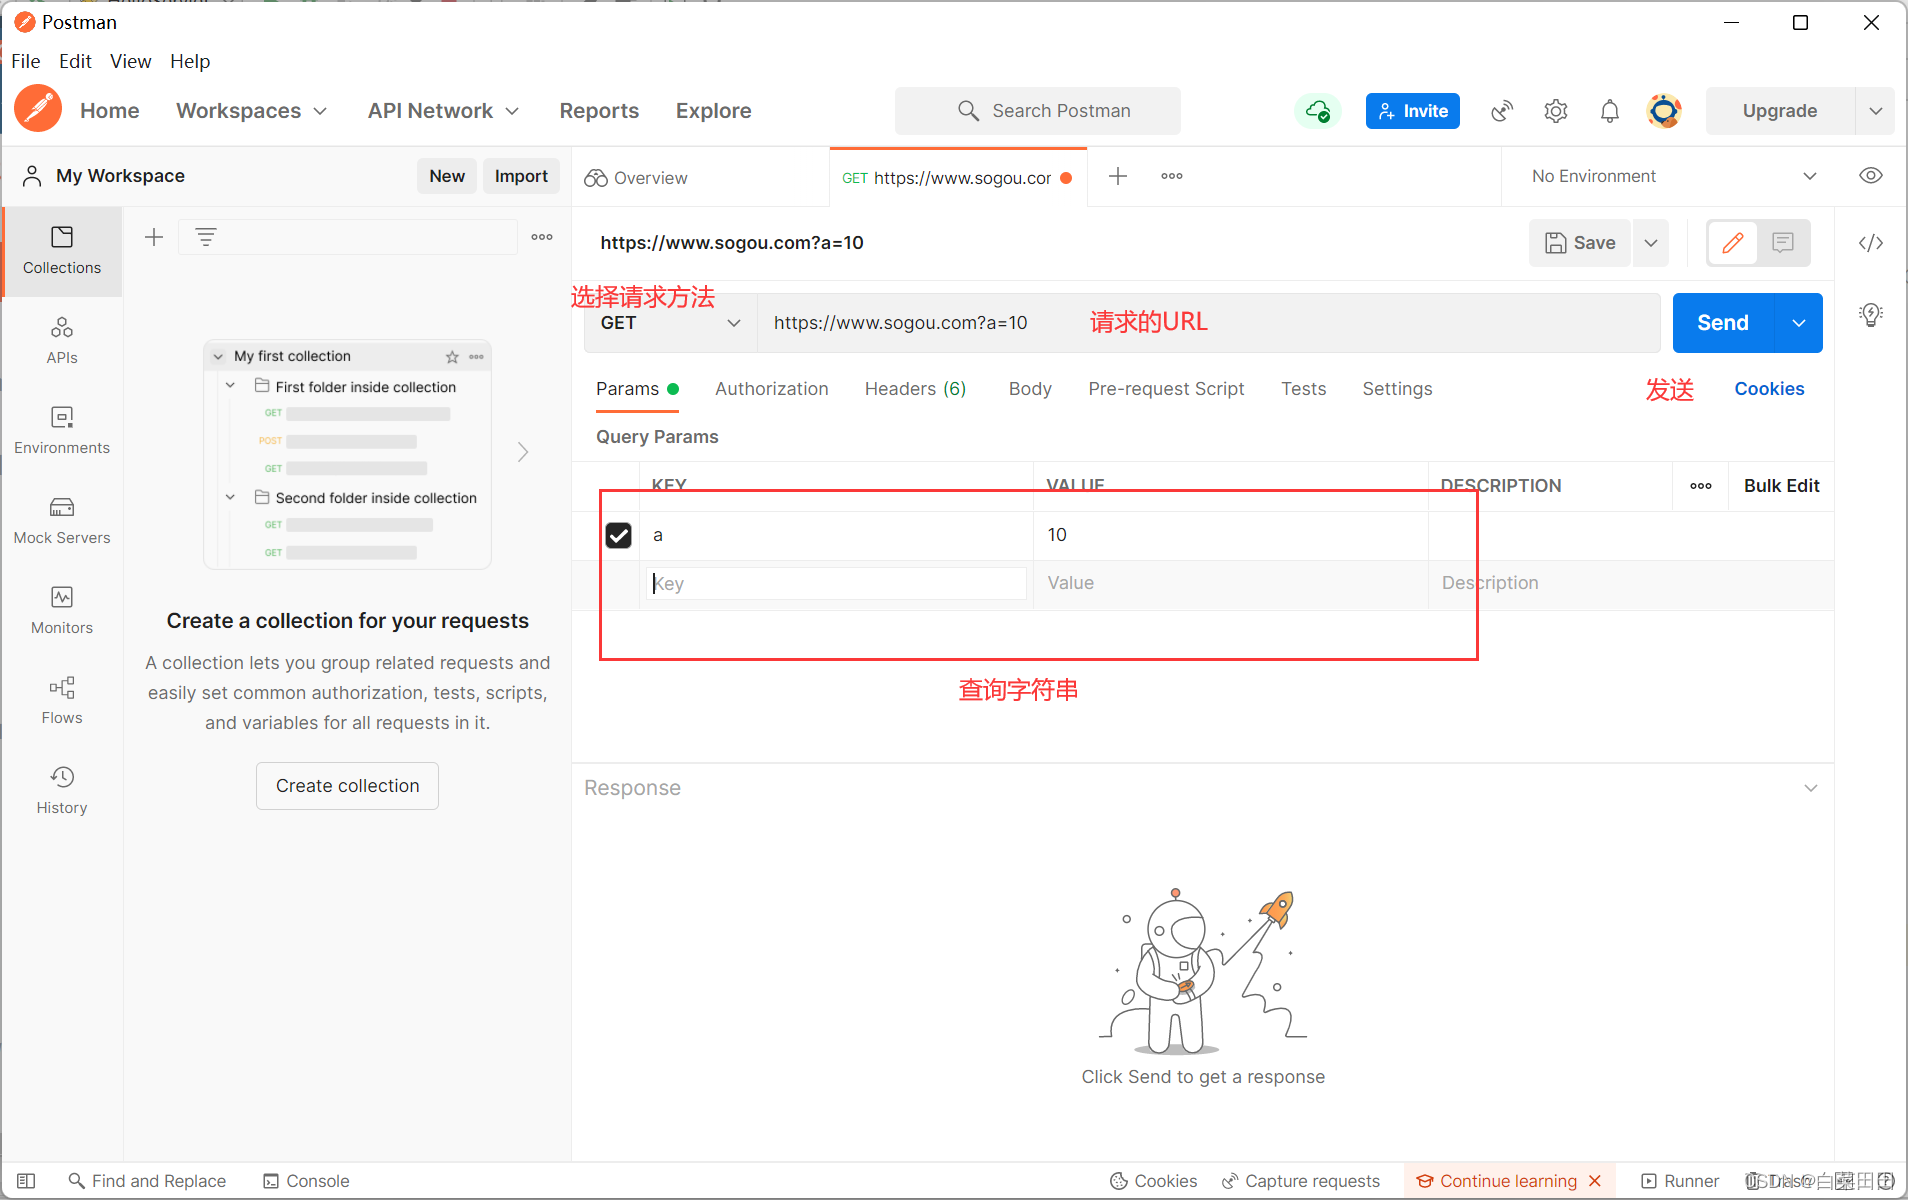Expand the Upgrade options arrow
This screenshot has width=1908, height=1200.
1876,111
